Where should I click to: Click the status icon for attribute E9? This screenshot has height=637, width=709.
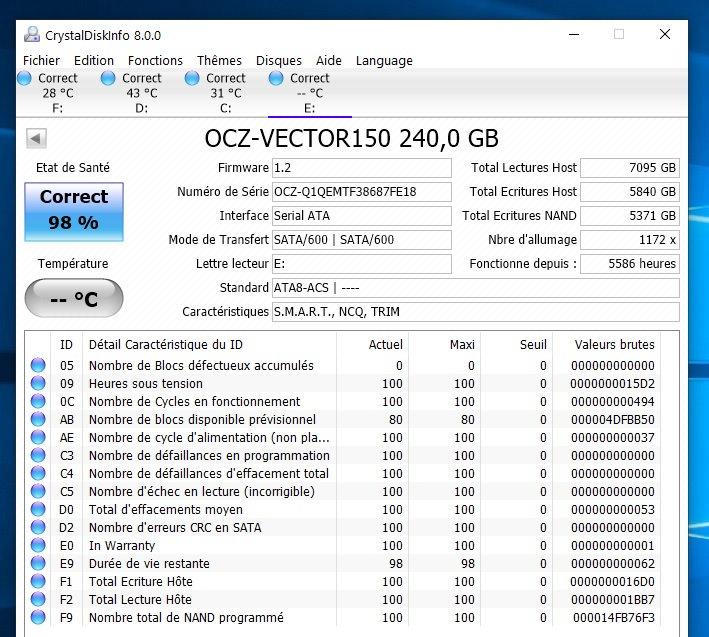38,563
